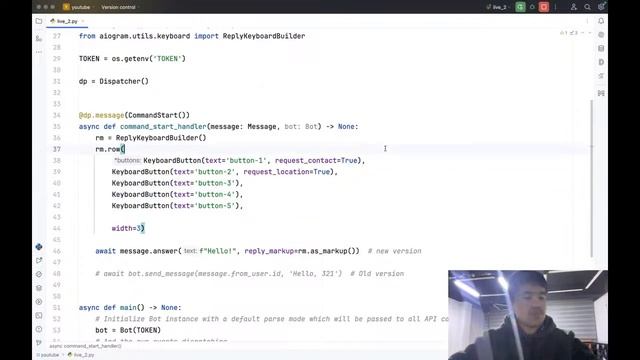This screenshot has height=360, width=640.
Task: Click the editor vertical scrollbar
Action: pyautogui.click(x=591, y=179)
